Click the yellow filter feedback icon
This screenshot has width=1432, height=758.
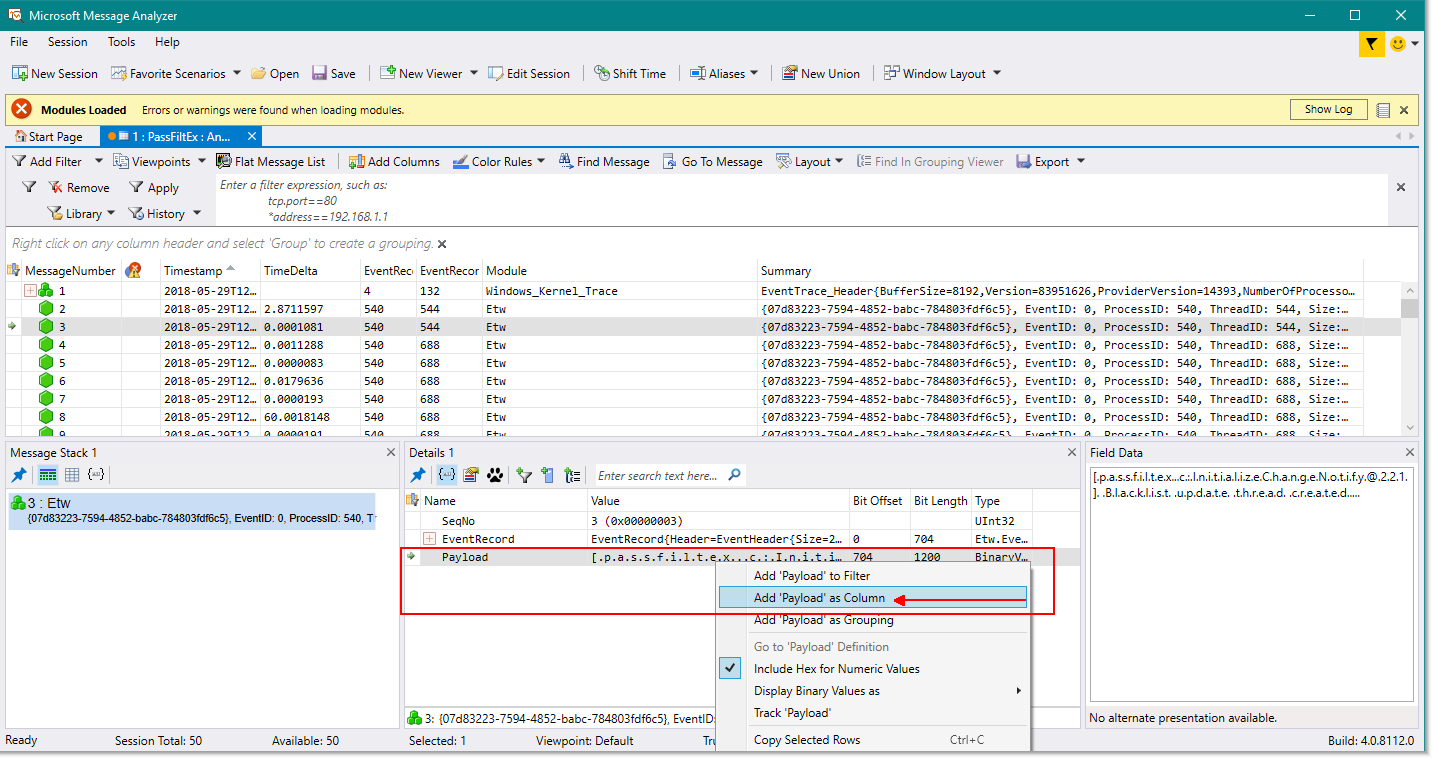coord(1371,44)
